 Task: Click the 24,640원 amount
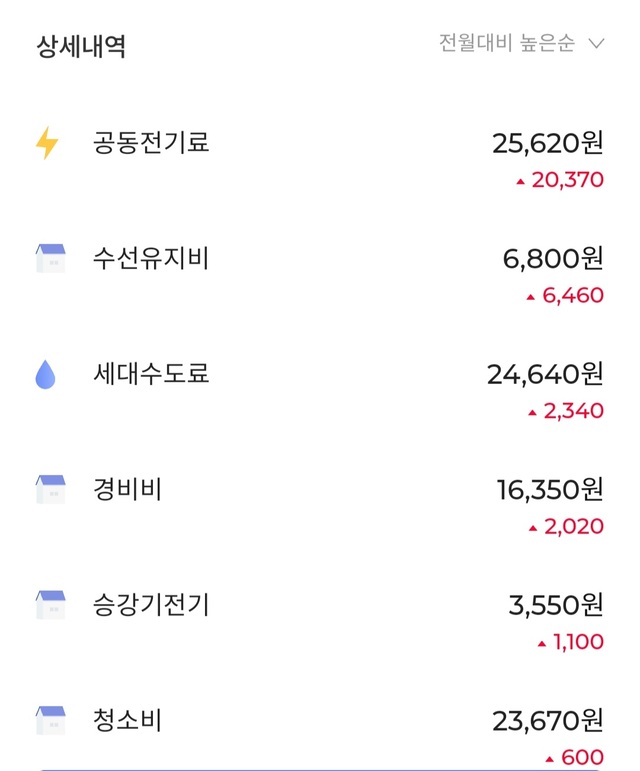pos(545,375)
